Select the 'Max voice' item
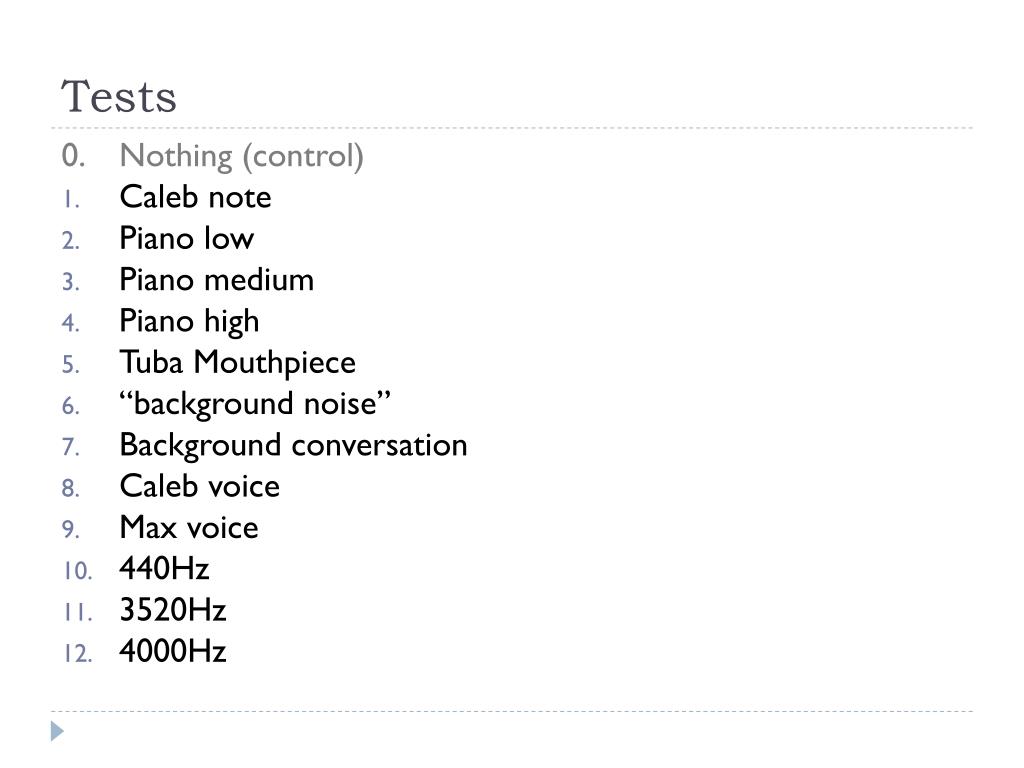This screenshot has width=1024, height=768. (189, 527)
